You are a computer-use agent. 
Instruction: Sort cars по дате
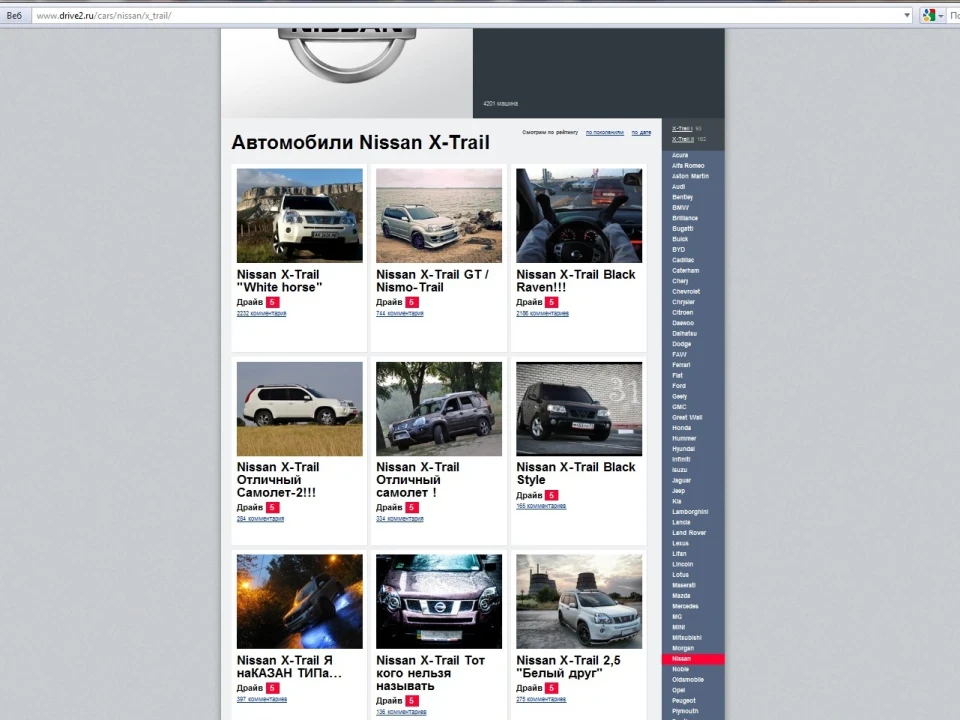641,132
